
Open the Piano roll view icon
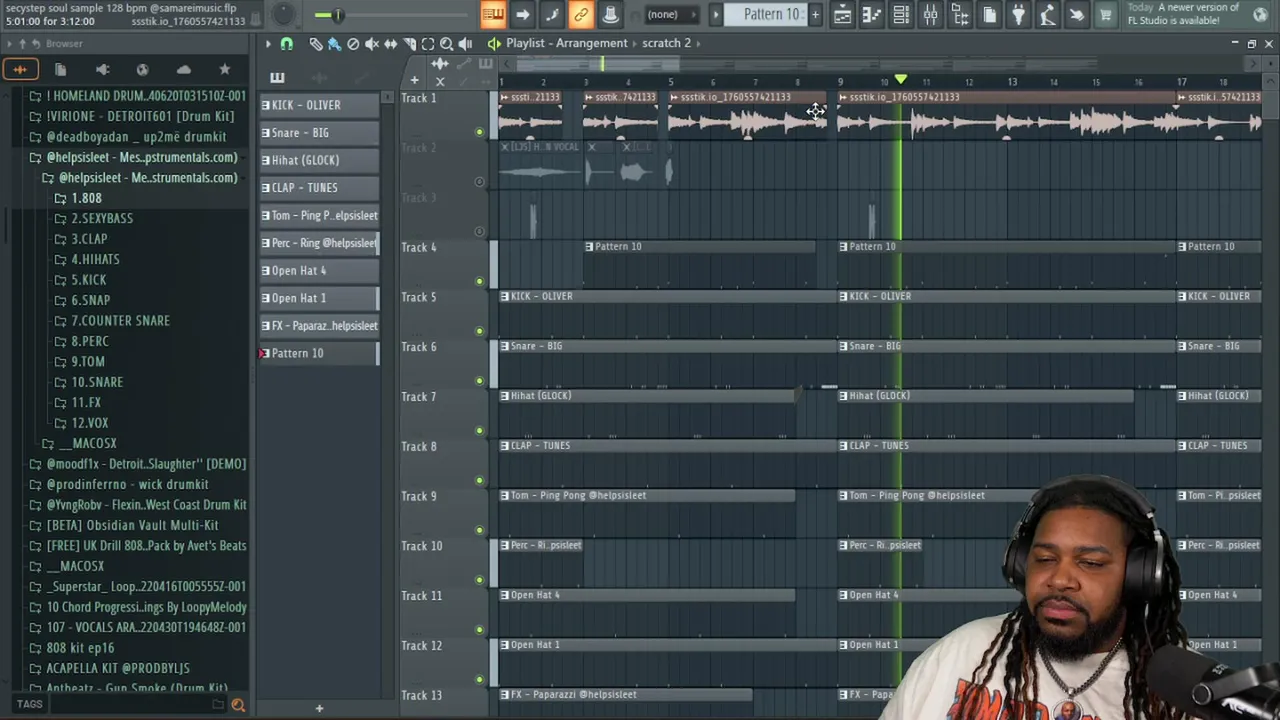point(871,15)
